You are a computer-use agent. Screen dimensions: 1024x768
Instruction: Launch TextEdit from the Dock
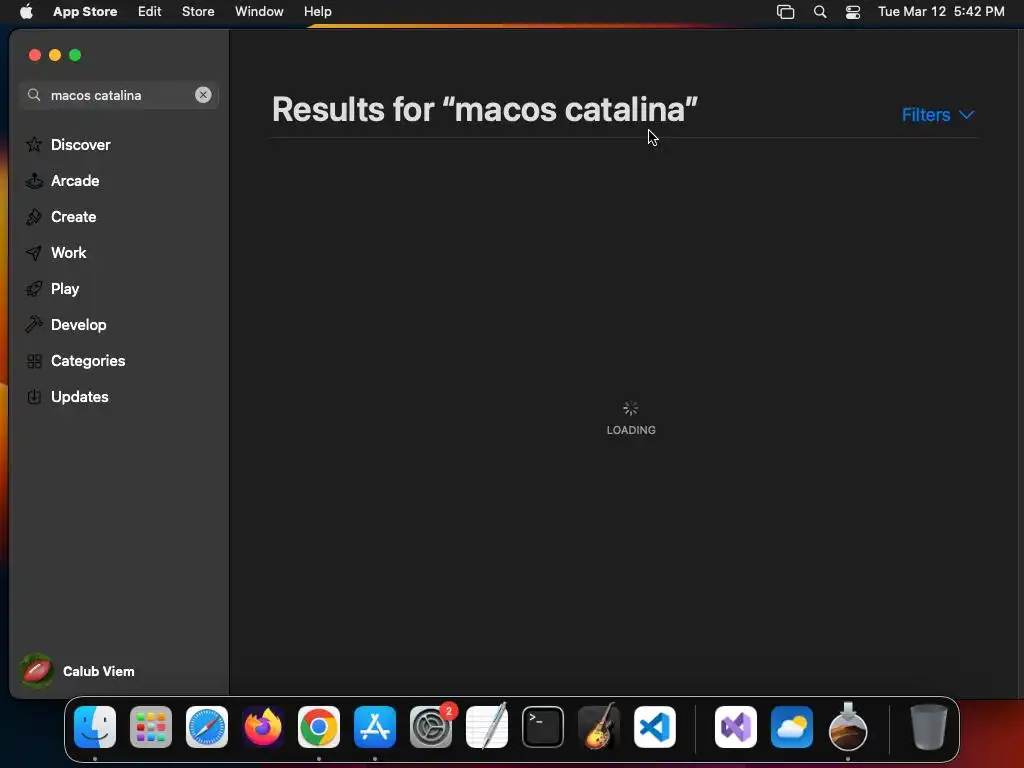point(487,726)
